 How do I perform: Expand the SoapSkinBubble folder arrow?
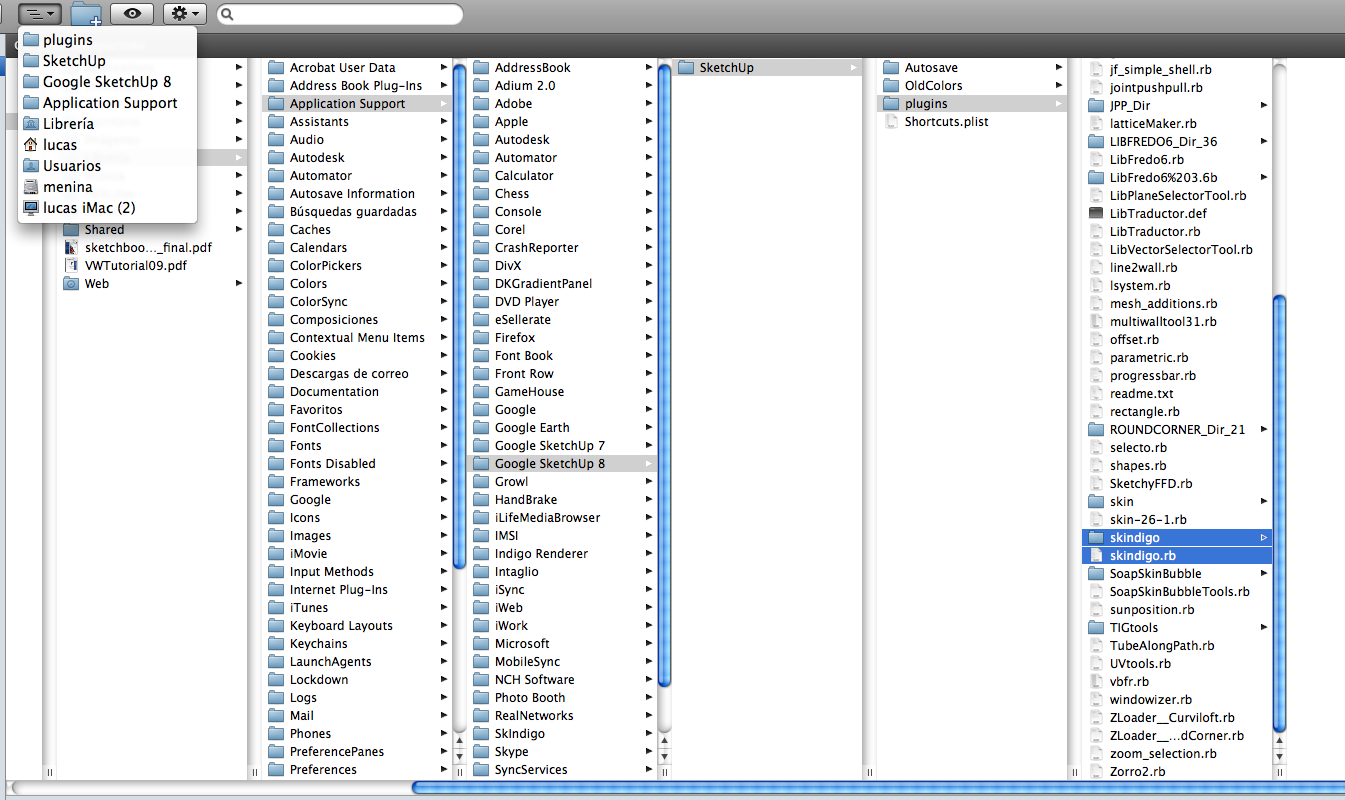click(x=1264, y=574)
